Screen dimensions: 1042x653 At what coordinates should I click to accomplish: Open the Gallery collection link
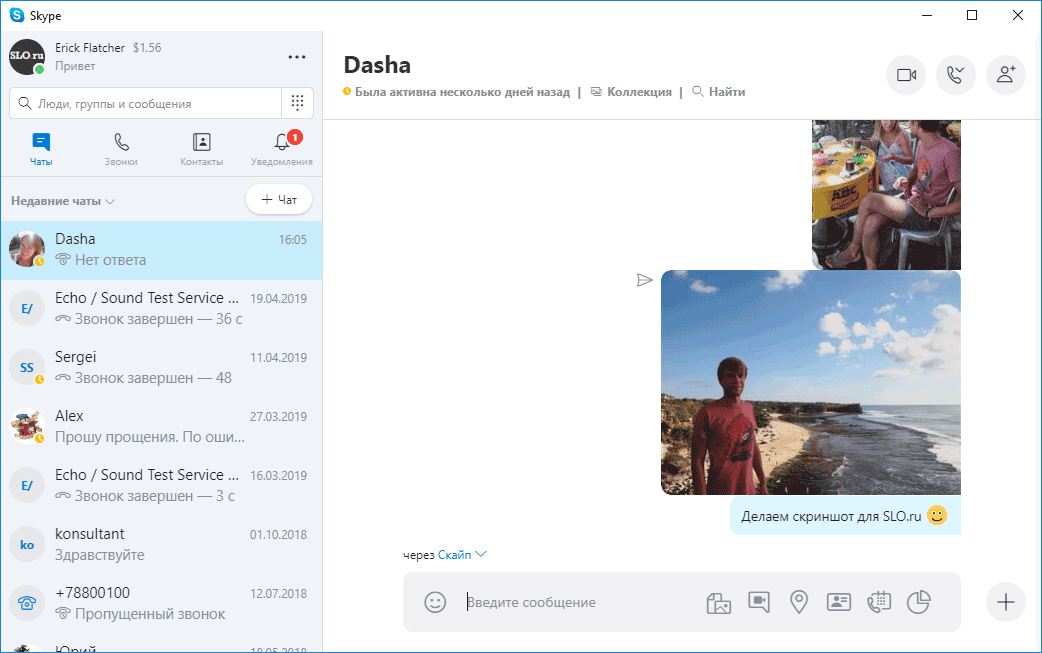pyautogui.click(x=631, y=92)
